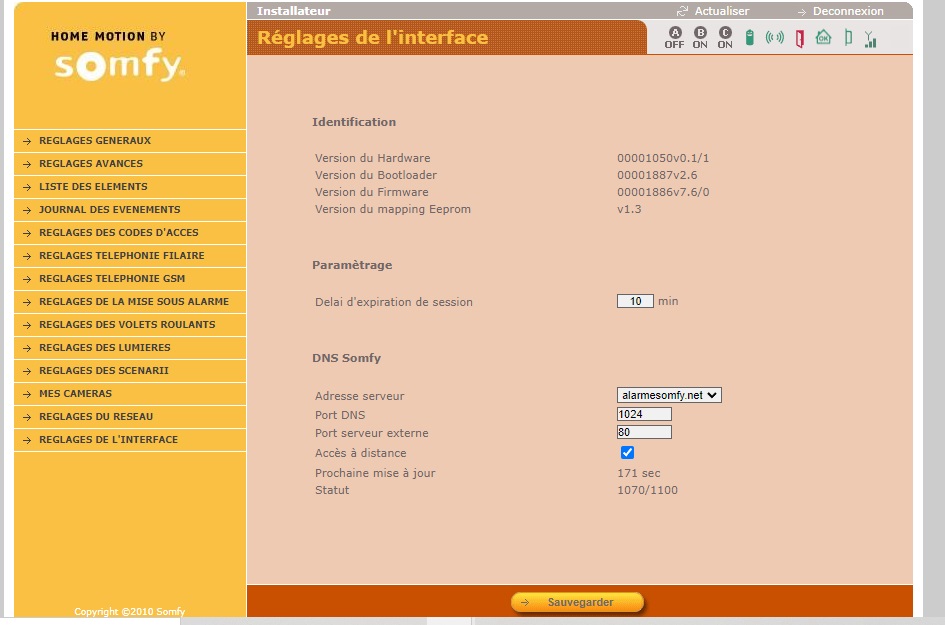
Task: Click bootloader version 00001887v2.6
Action: (x=657, y=175)
